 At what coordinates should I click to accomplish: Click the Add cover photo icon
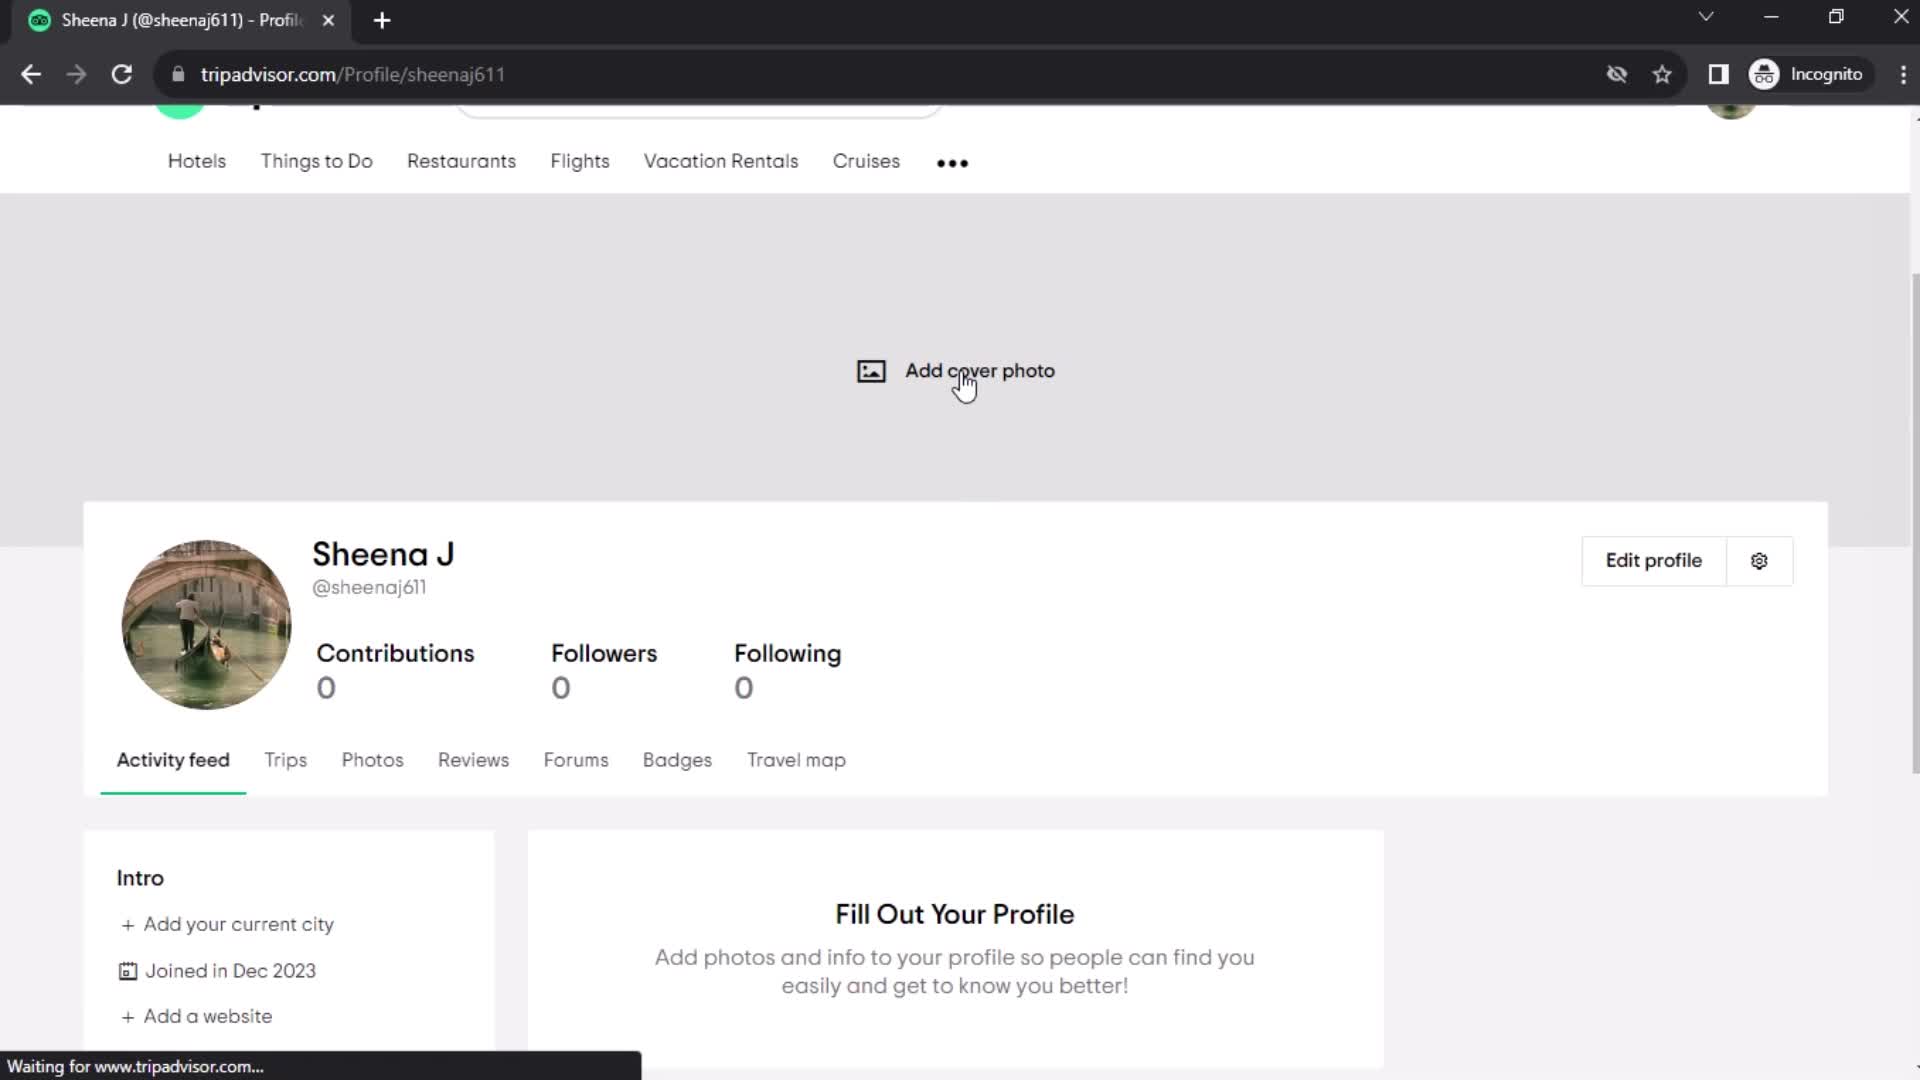pos(870,371)
